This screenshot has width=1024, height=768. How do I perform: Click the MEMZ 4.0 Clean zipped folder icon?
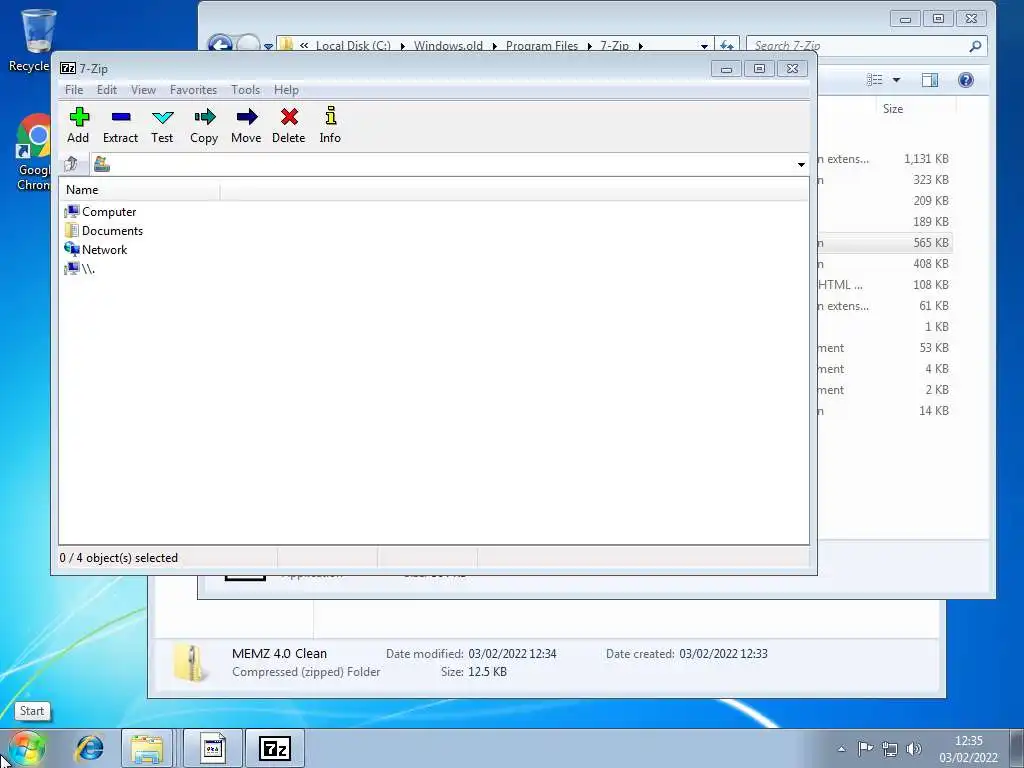(x=189, y=662)
